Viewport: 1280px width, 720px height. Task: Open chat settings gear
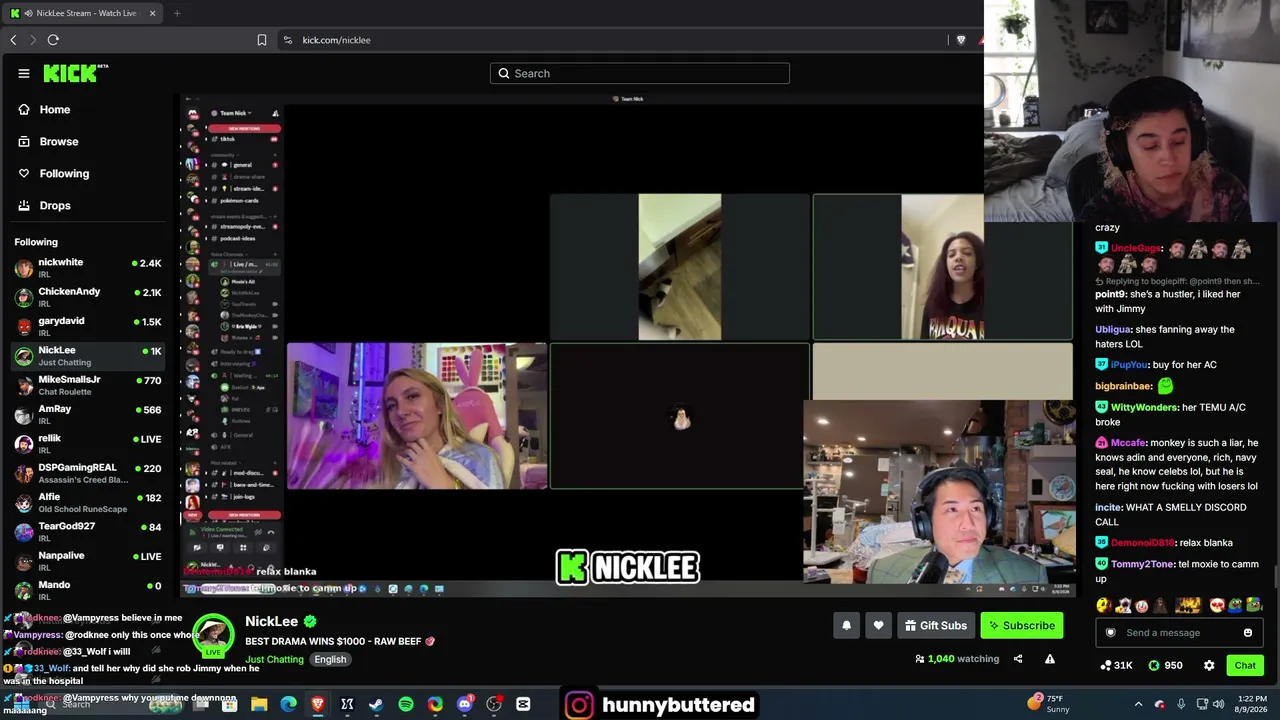point(1209,666)
